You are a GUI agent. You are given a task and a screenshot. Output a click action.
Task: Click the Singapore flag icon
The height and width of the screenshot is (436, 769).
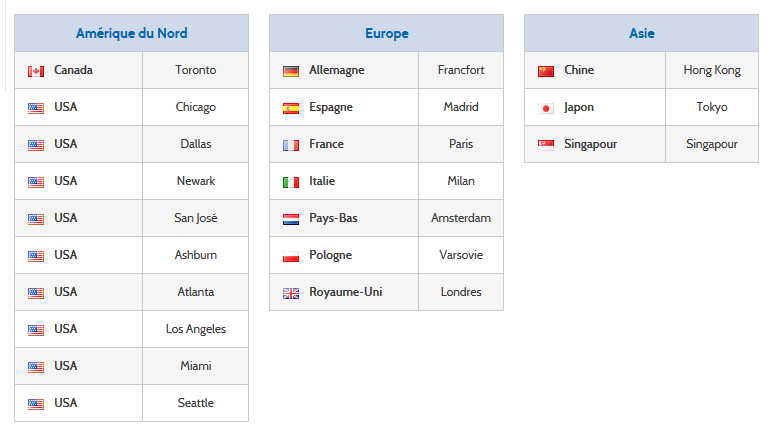click(x=546, y=145)
